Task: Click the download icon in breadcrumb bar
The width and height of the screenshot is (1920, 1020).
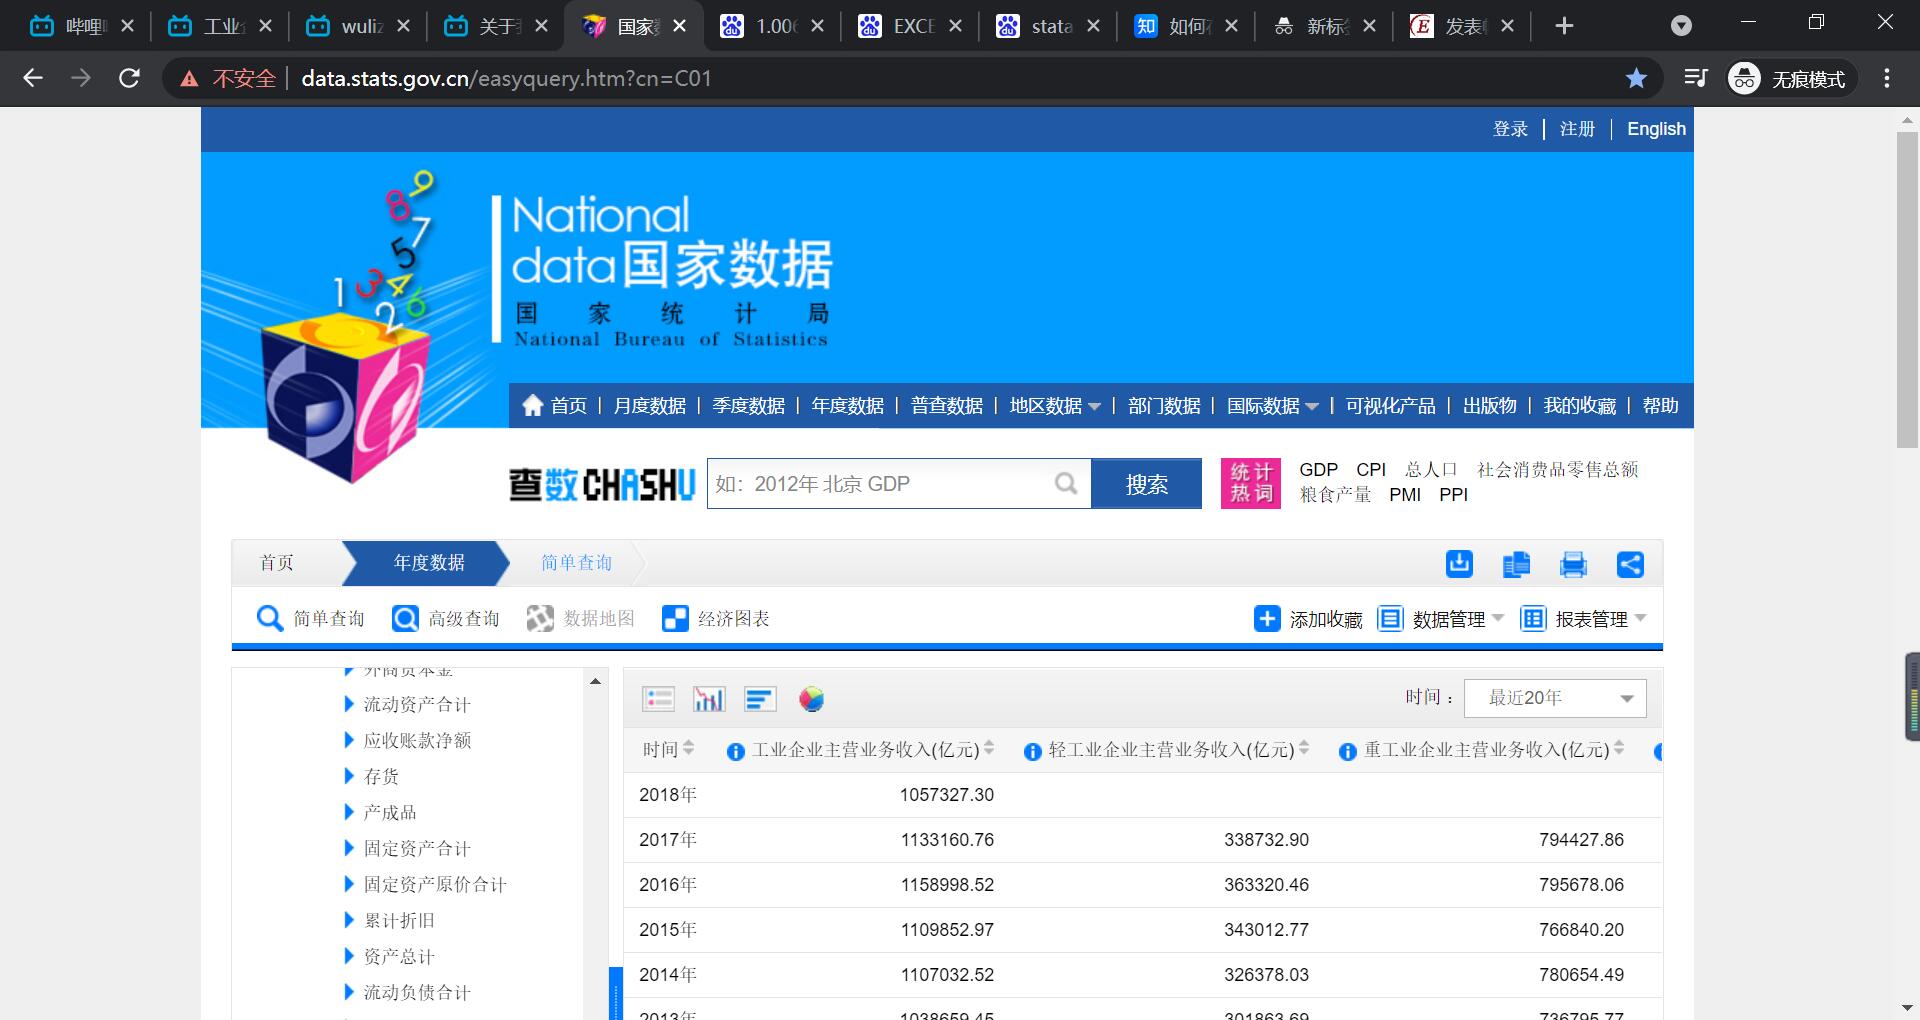Action: [x=1459, y=564]
